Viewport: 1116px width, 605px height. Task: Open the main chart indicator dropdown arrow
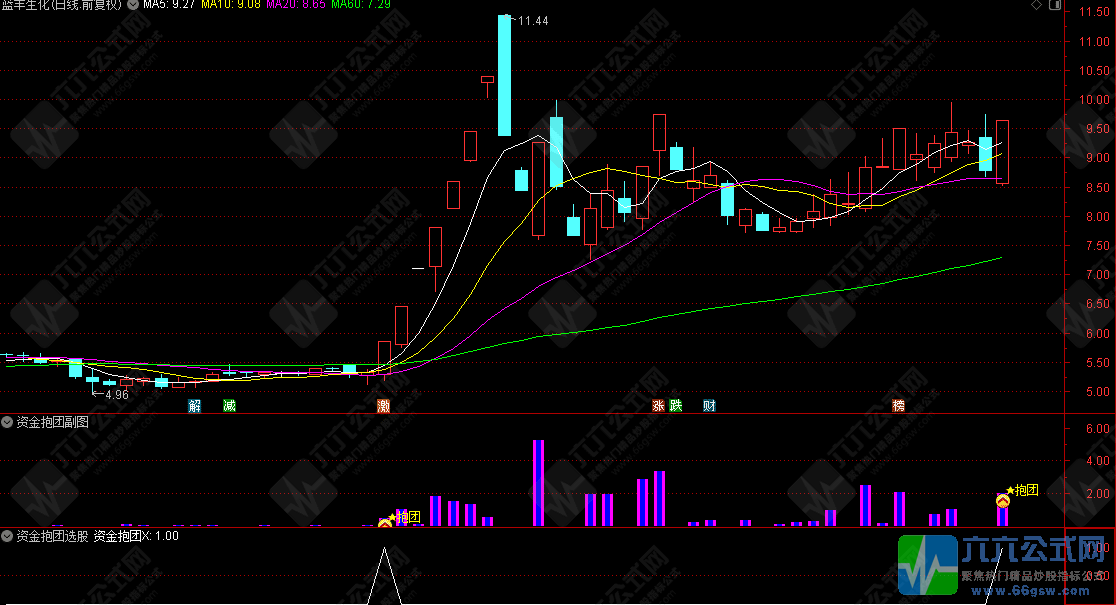point(133,5)
